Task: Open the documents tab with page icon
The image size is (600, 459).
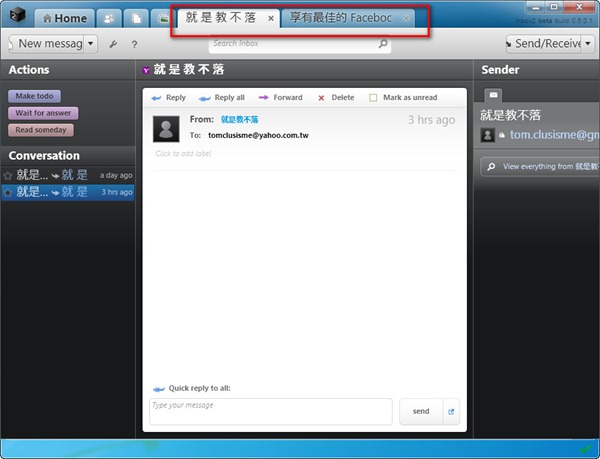Action: (136, 18)
